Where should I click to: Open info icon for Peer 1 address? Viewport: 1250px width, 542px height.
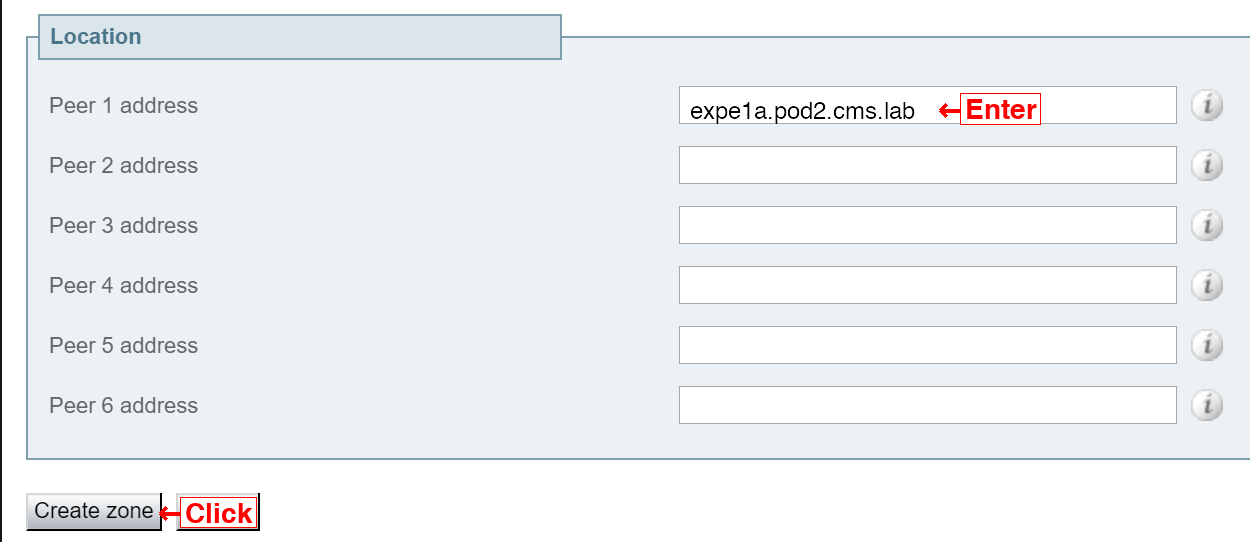[x=1207, y=105]
